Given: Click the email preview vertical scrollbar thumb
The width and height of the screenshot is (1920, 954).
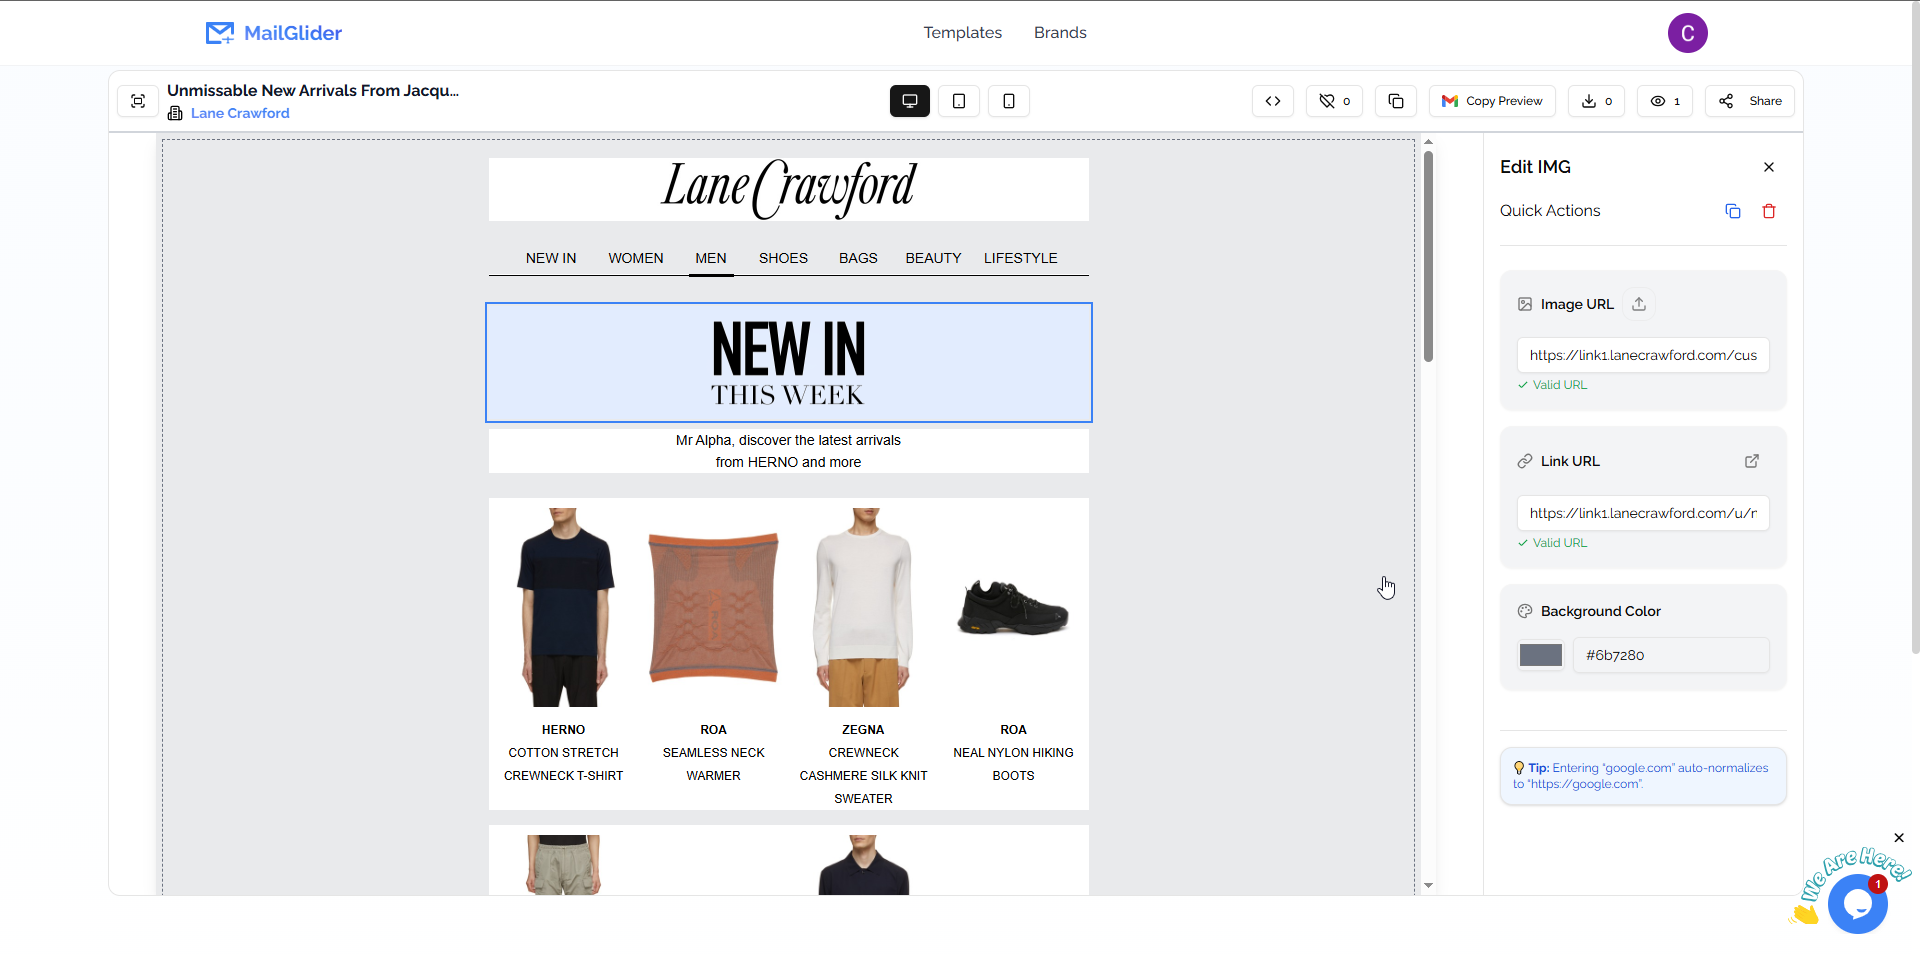Looking at the screenshot, I should (1428, 256).
